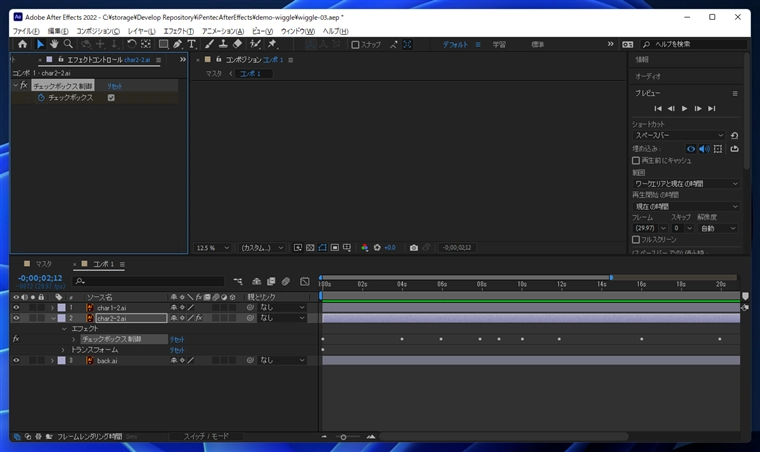Collapse the char2-2.ai layer properties
The height and width of the screenshot is (452, 760).
[53, 318]
